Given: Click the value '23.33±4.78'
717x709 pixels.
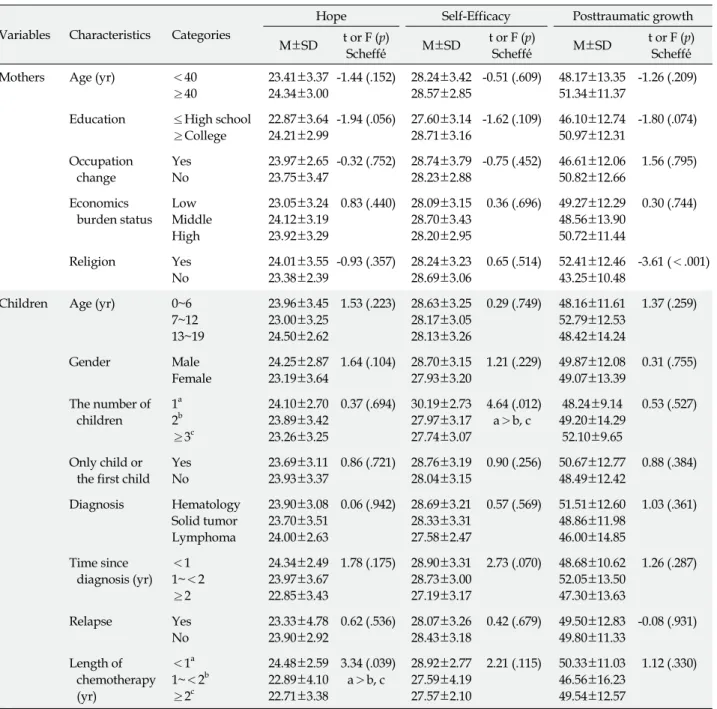Looking at the screenshot, I should [x=298, y=622].
